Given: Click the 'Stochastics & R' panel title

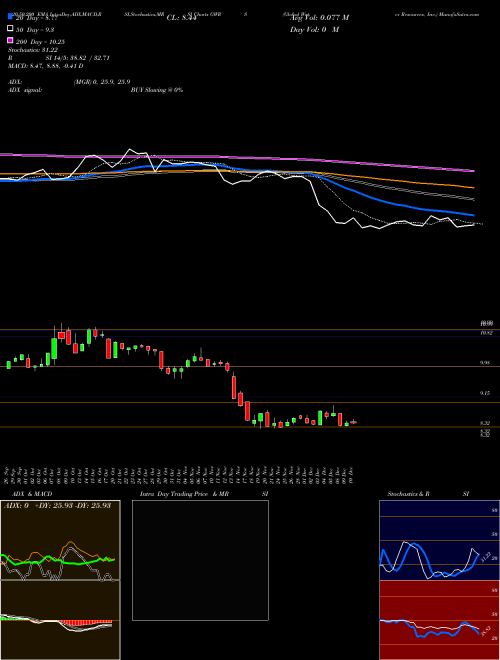Looking at the screenshot, I should (409, 494).
